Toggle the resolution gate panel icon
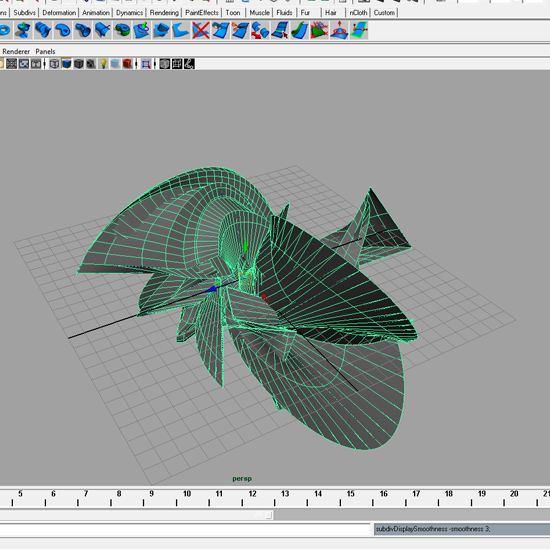This screenshot has width=550, height=550. click(x=36, y=64)
